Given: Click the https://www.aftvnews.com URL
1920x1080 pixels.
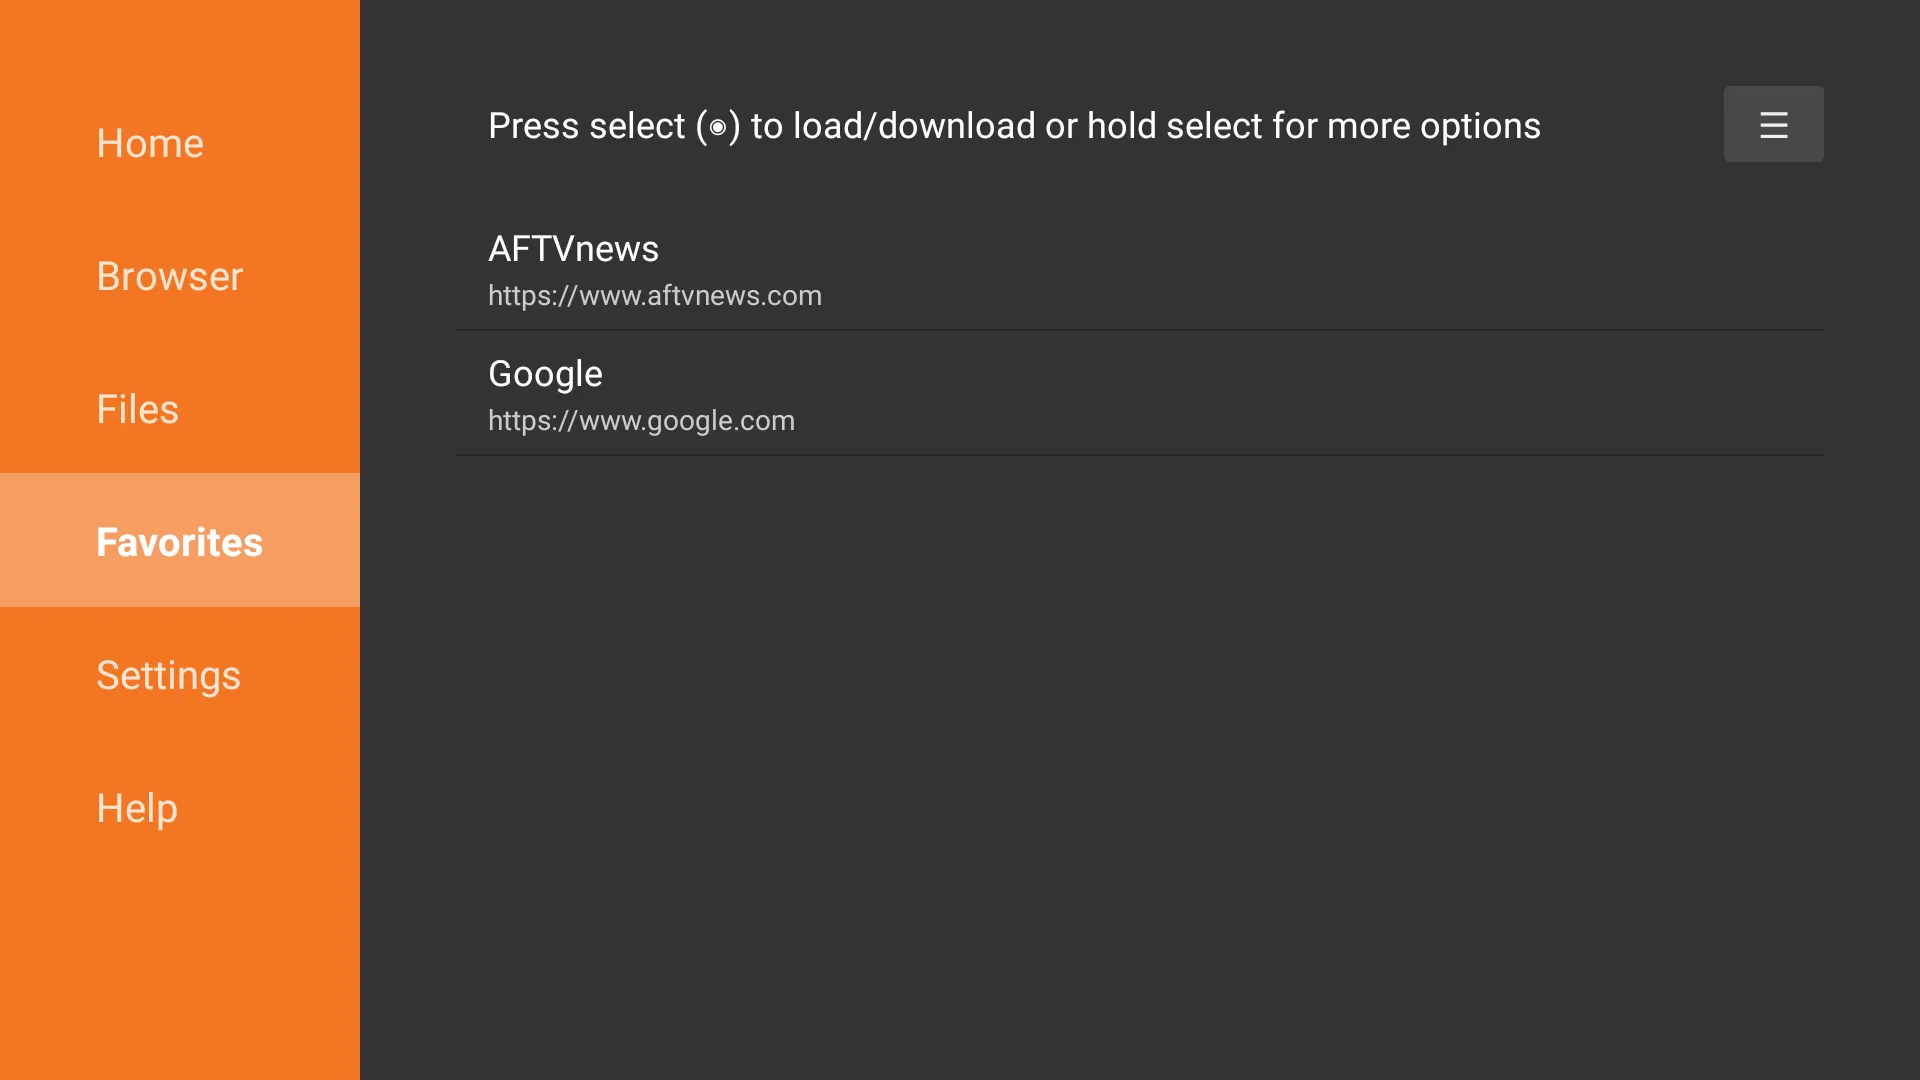Looking at the screenshot, I should (655, 295).
